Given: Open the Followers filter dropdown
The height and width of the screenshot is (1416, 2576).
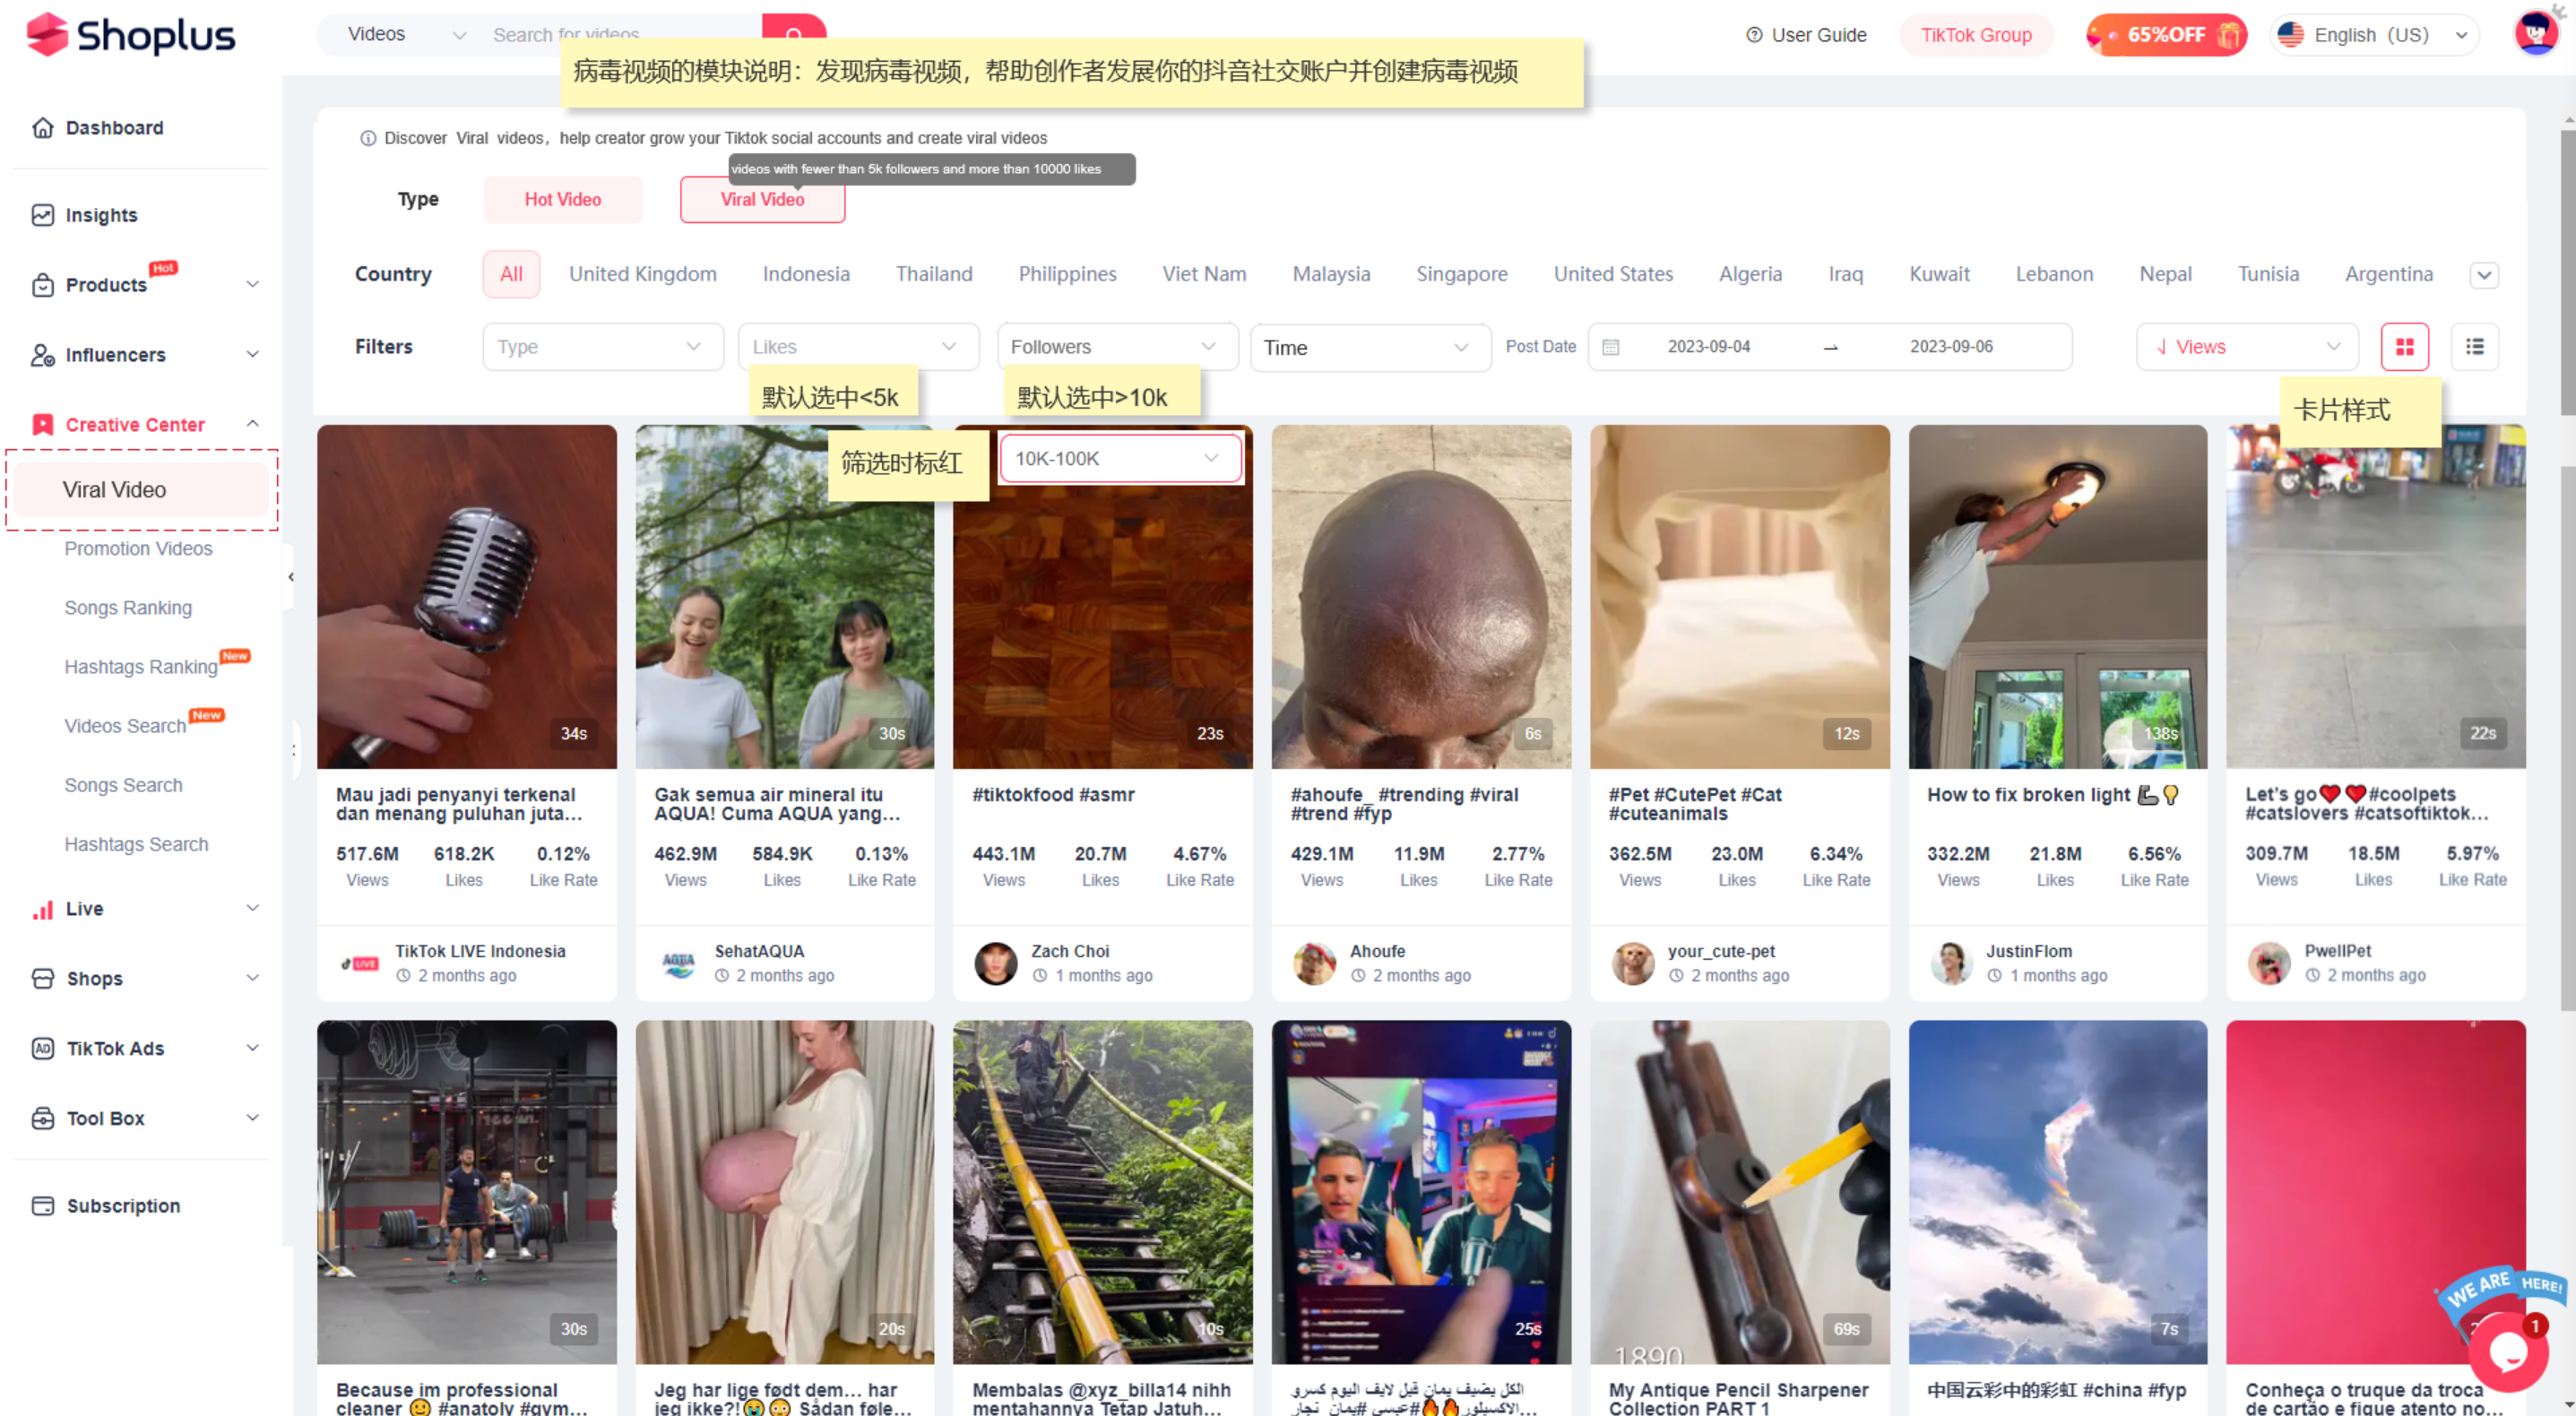Looking at the screenshot, I should point(1117,347).
